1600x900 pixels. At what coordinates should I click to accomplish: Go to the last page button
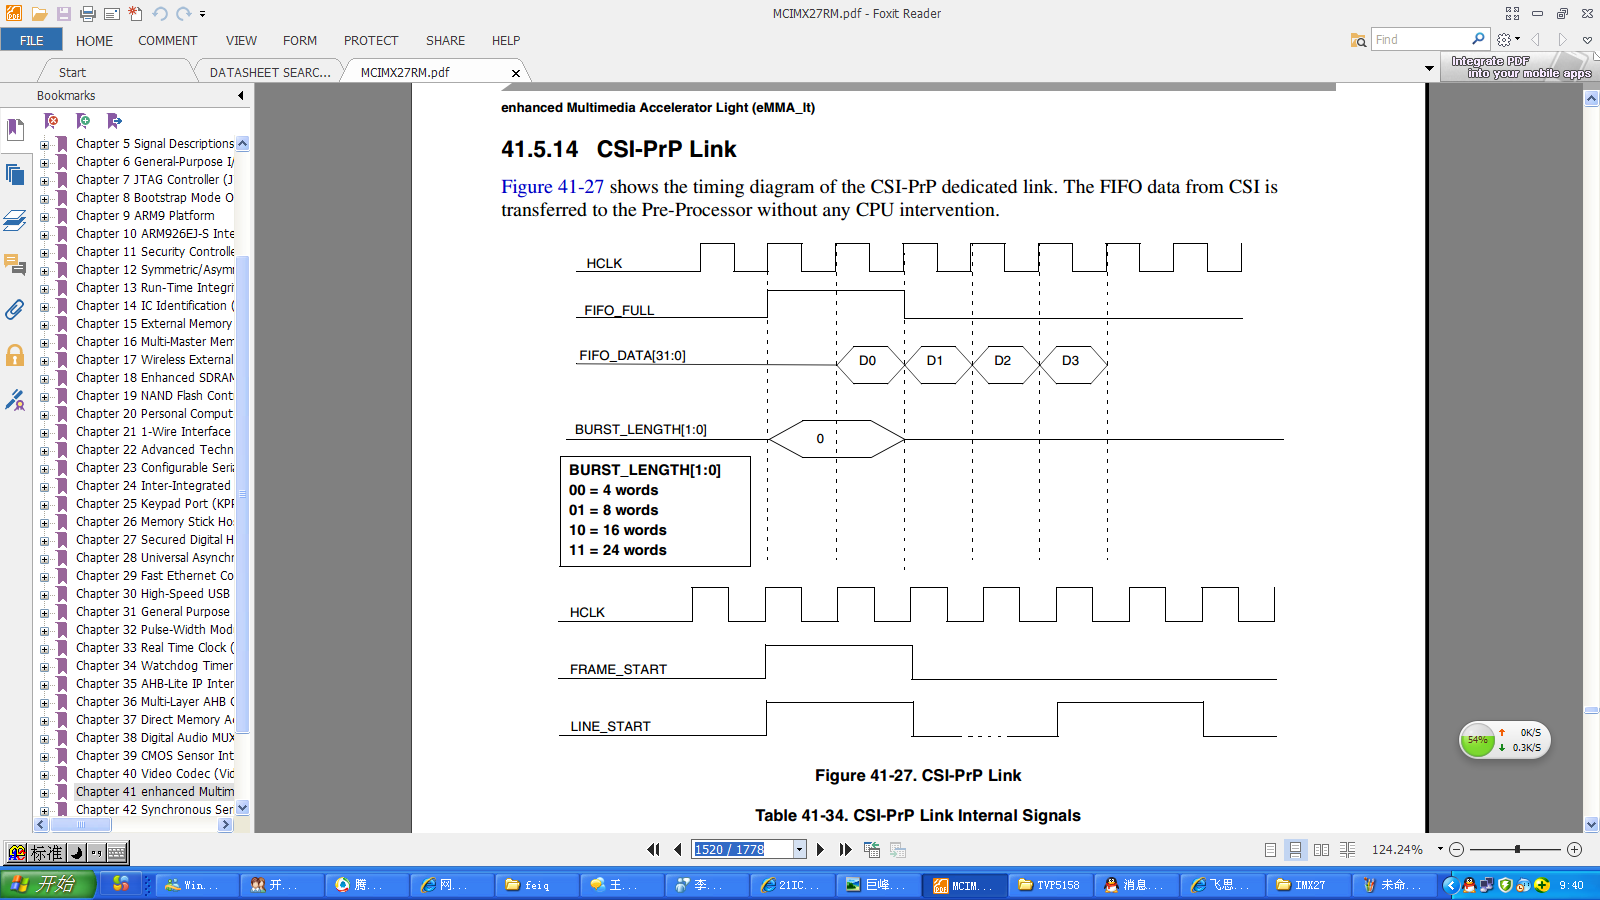click(845, 849)
